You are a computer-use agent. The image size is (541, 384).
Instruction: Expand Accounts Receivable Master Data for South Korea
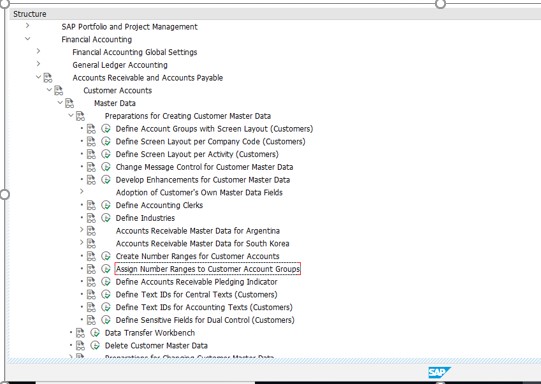coord(81,243)
